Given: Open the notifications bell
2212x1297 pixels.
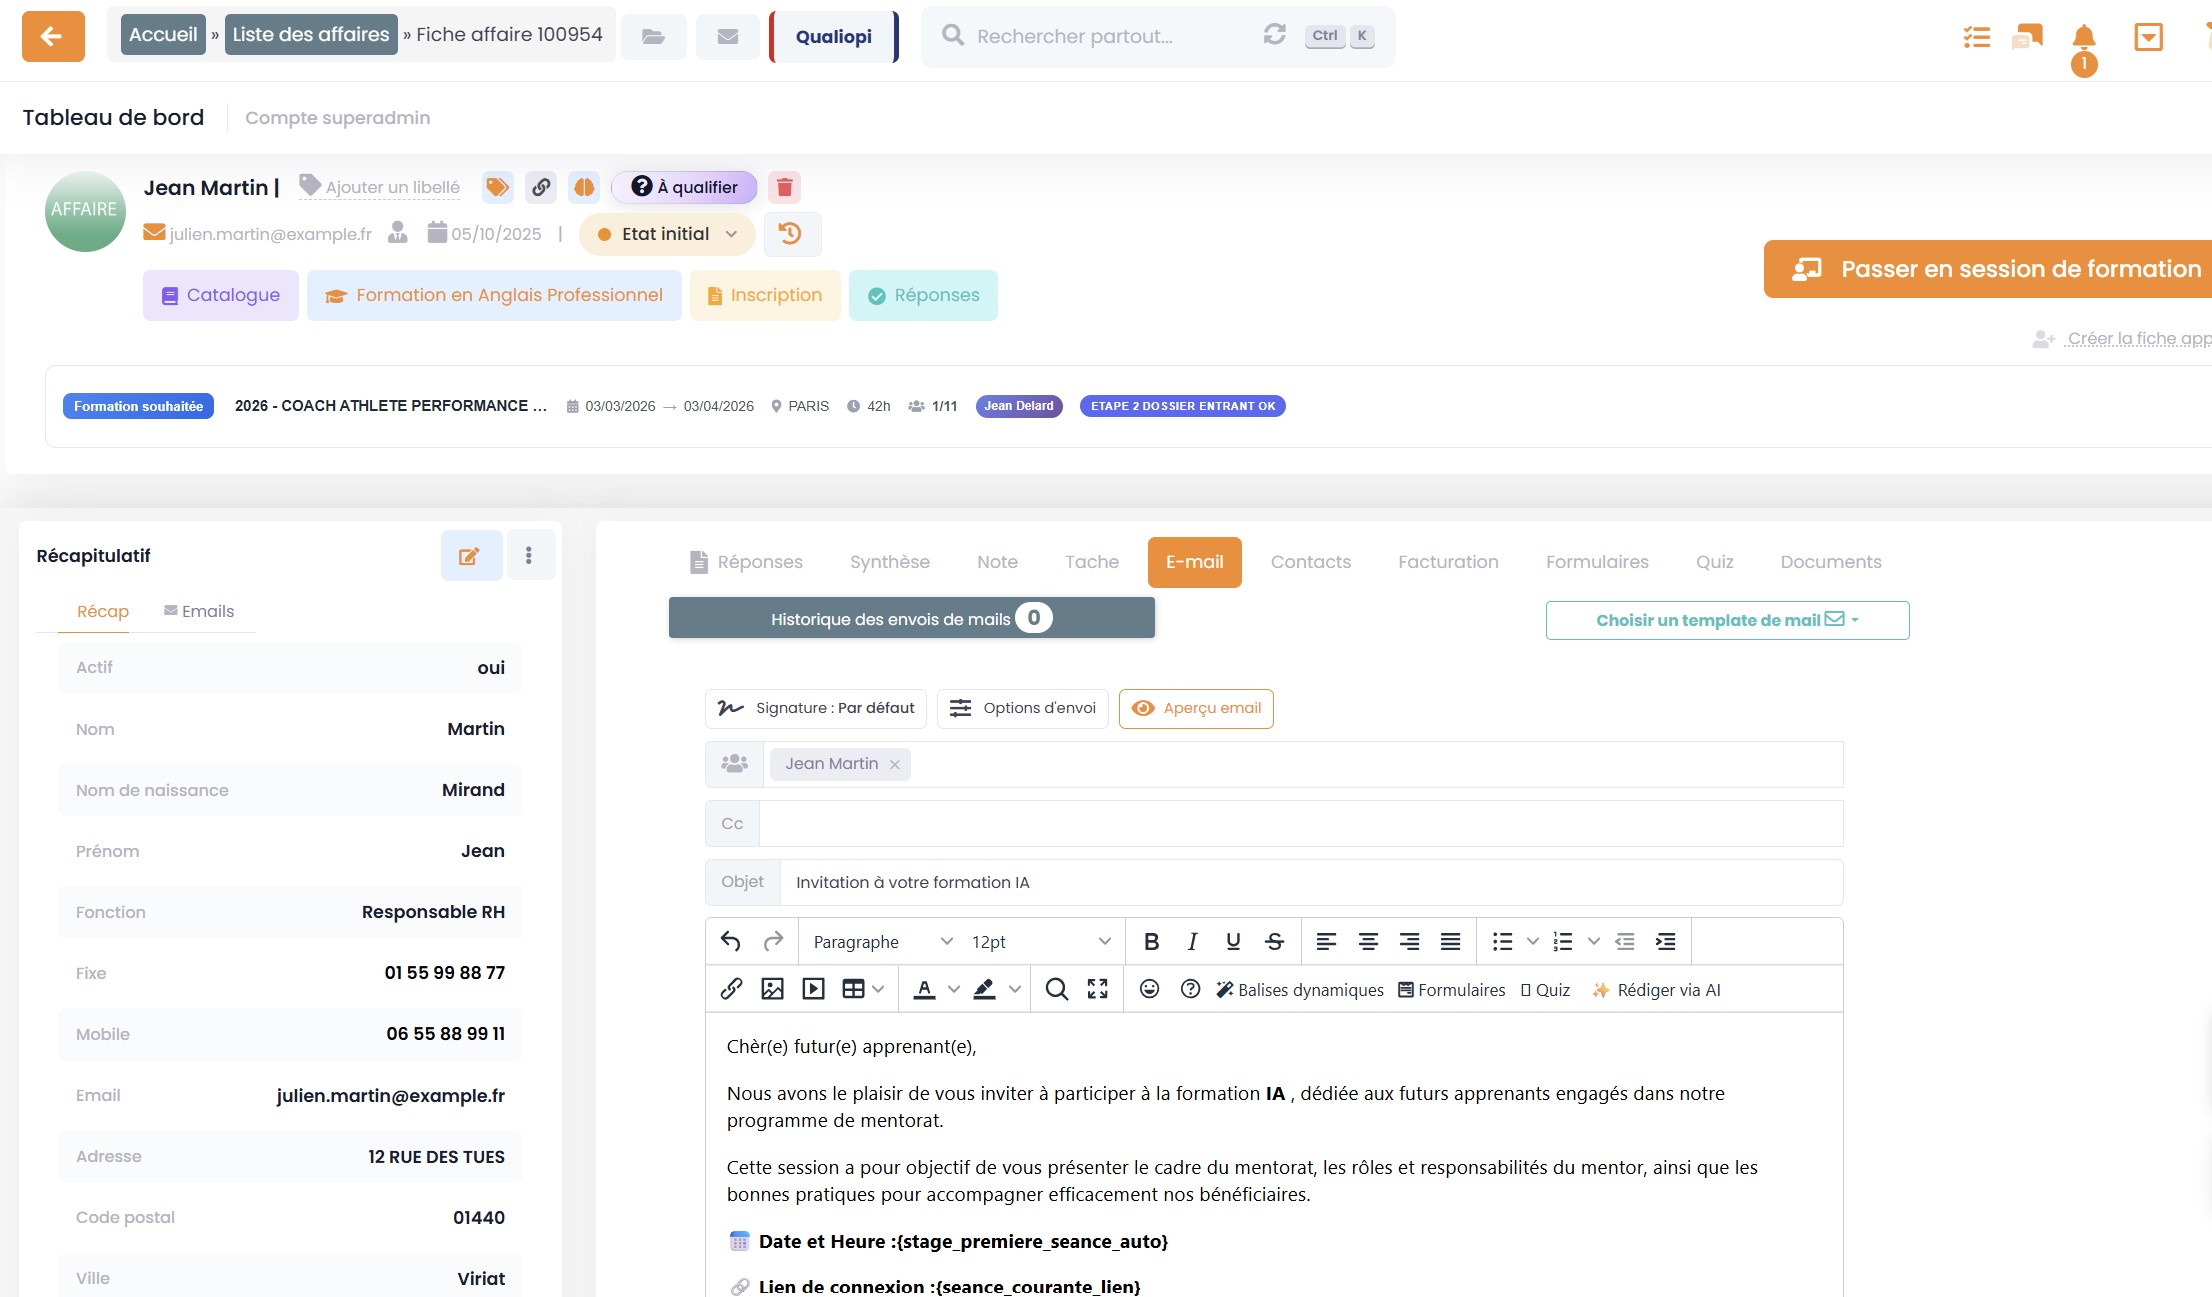Looking at the screenshot, I should (2084, 37).
